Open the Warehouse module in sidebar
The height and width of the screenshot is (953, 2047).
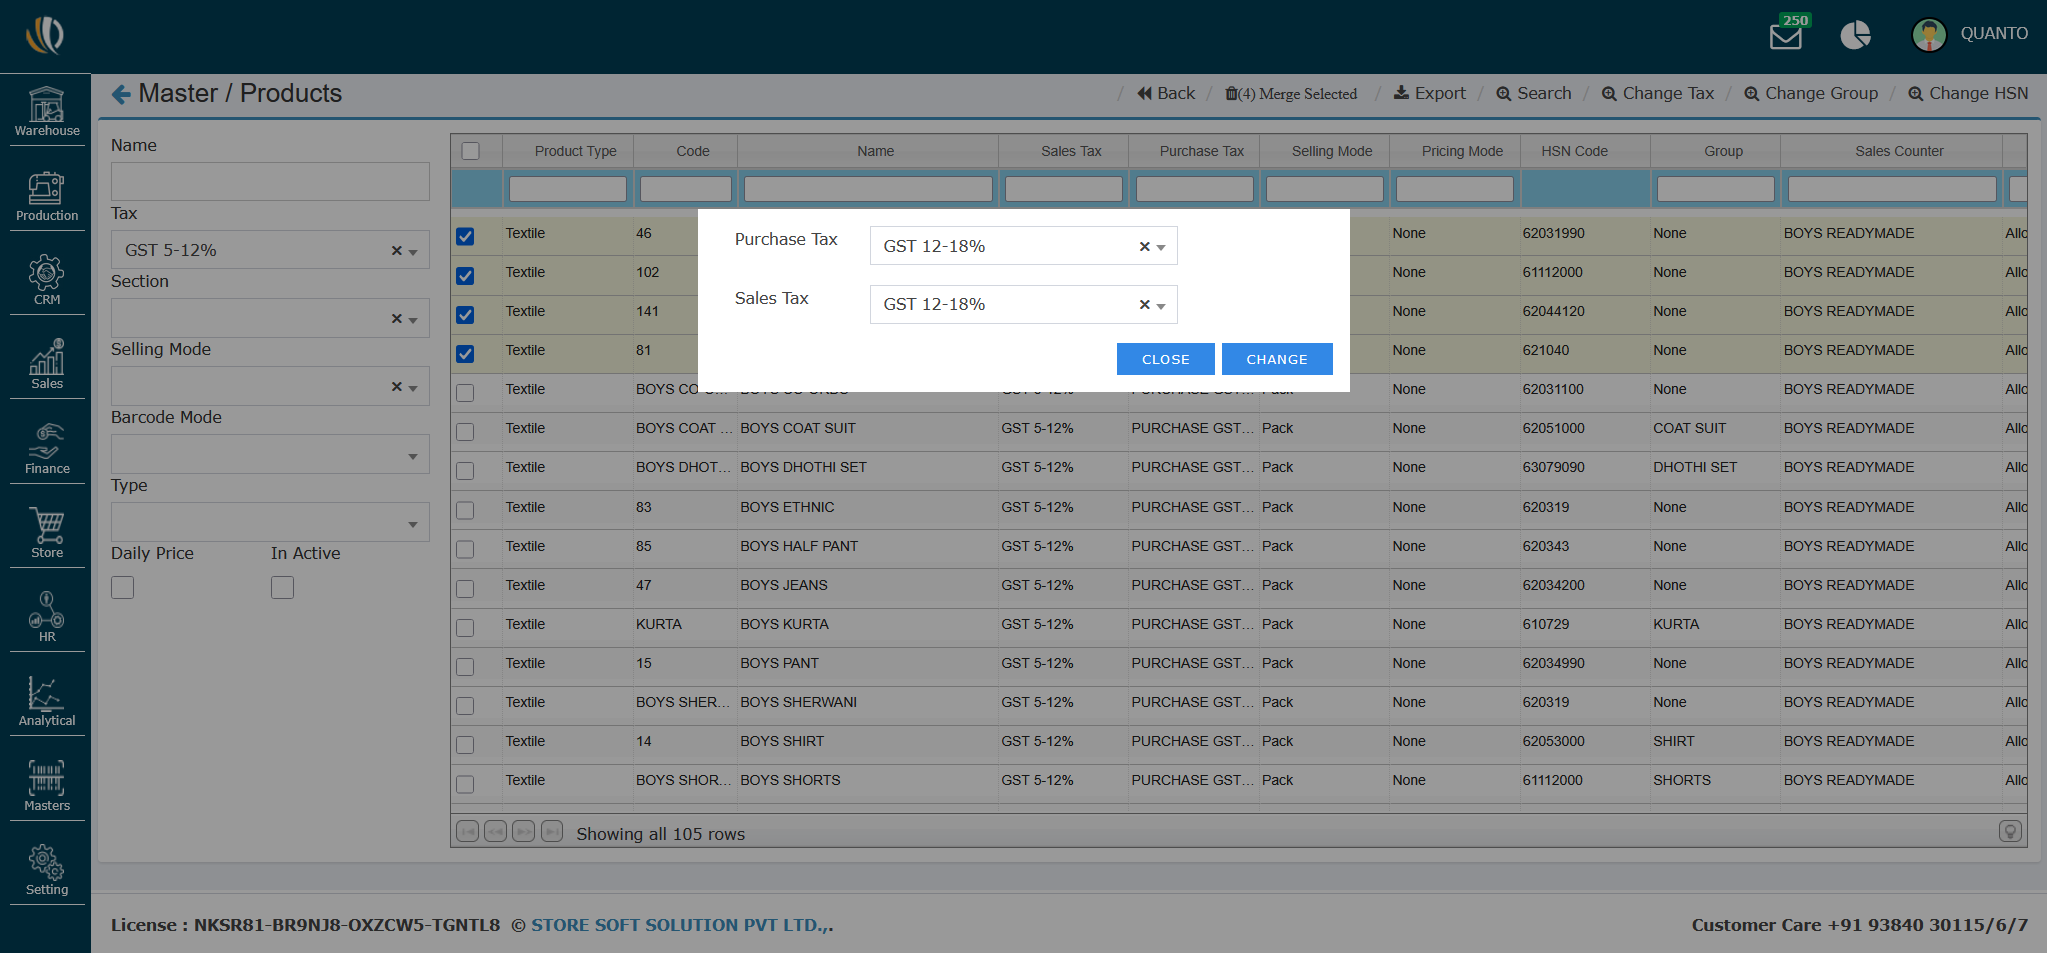coord(47,111)
